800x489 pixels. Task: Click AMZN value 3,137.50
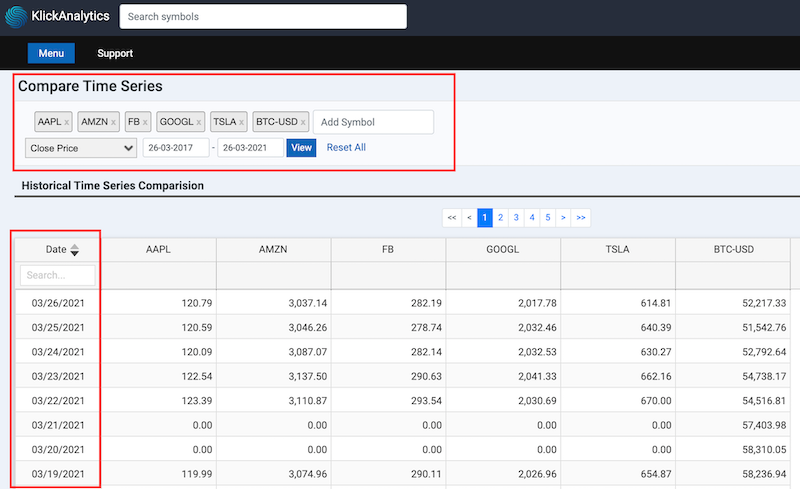click(x=308, y=377)
